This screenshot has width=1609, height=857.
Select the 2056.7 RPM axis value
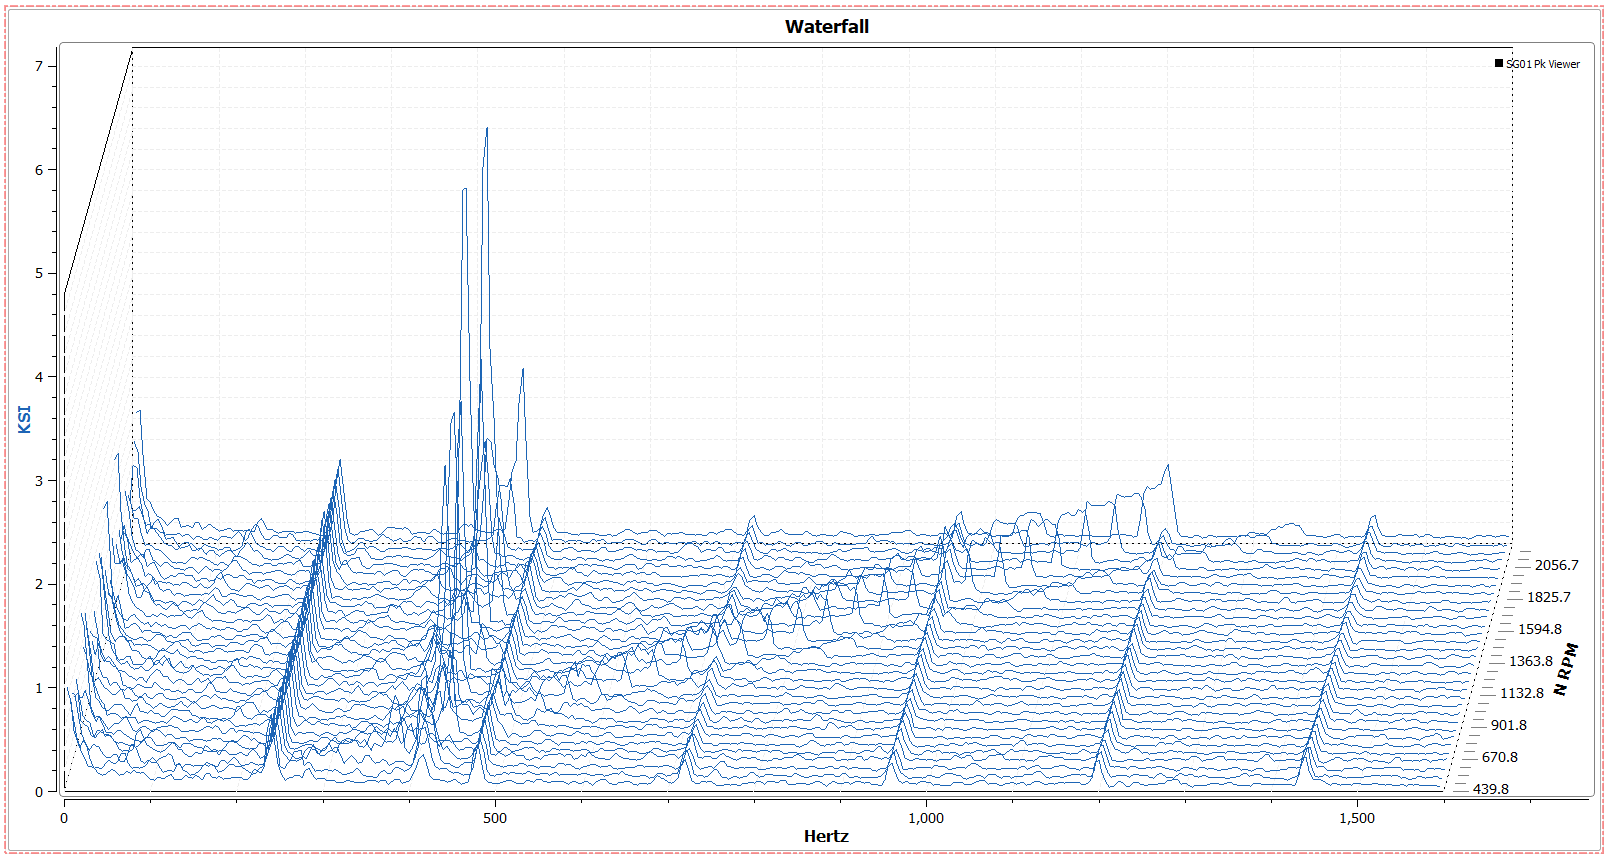click(x=1556, y=565)
